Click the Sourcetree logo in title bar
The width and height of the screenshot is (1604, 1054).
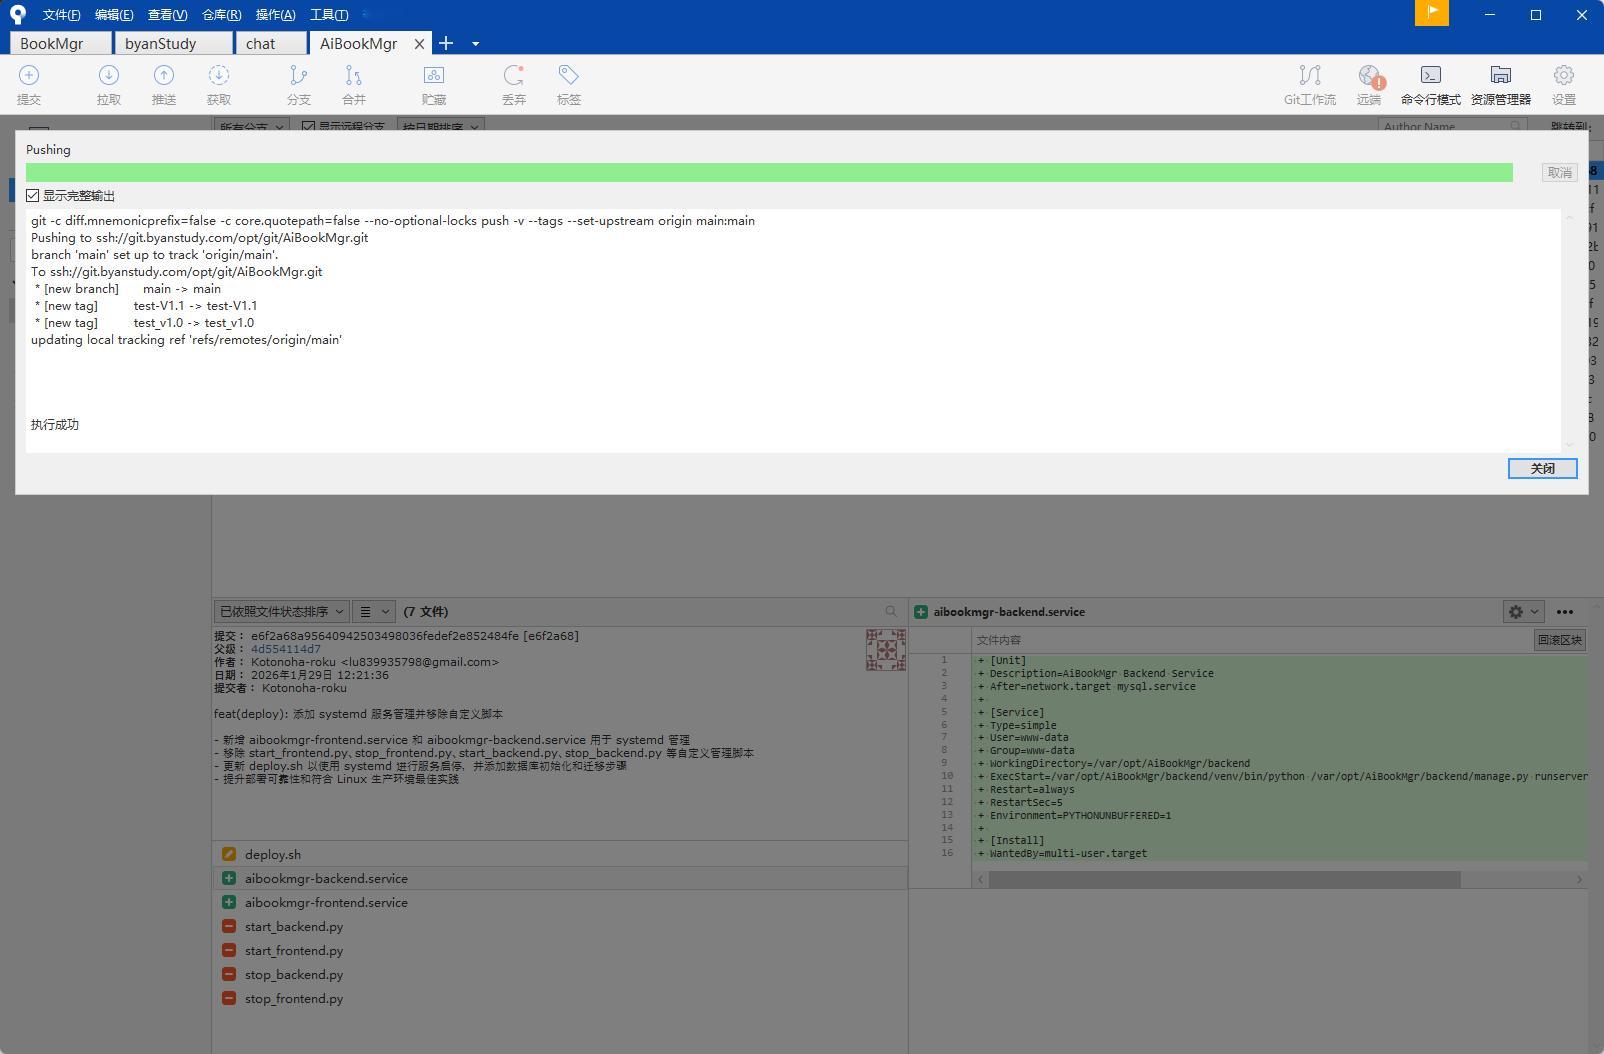[17, 14]
